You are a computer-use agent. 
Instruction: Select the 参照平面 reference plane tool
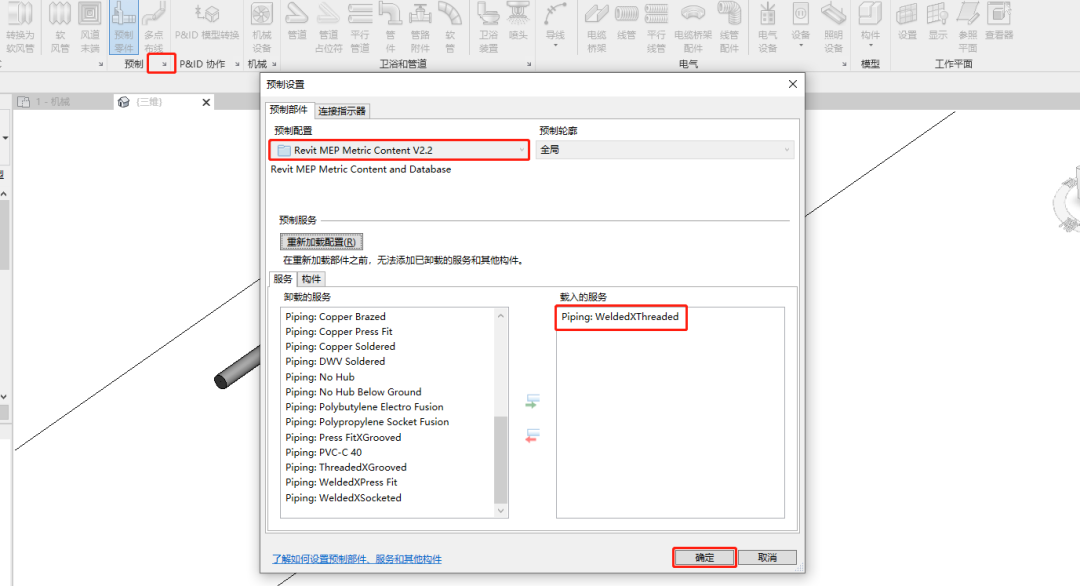click(x=968, y=27)
